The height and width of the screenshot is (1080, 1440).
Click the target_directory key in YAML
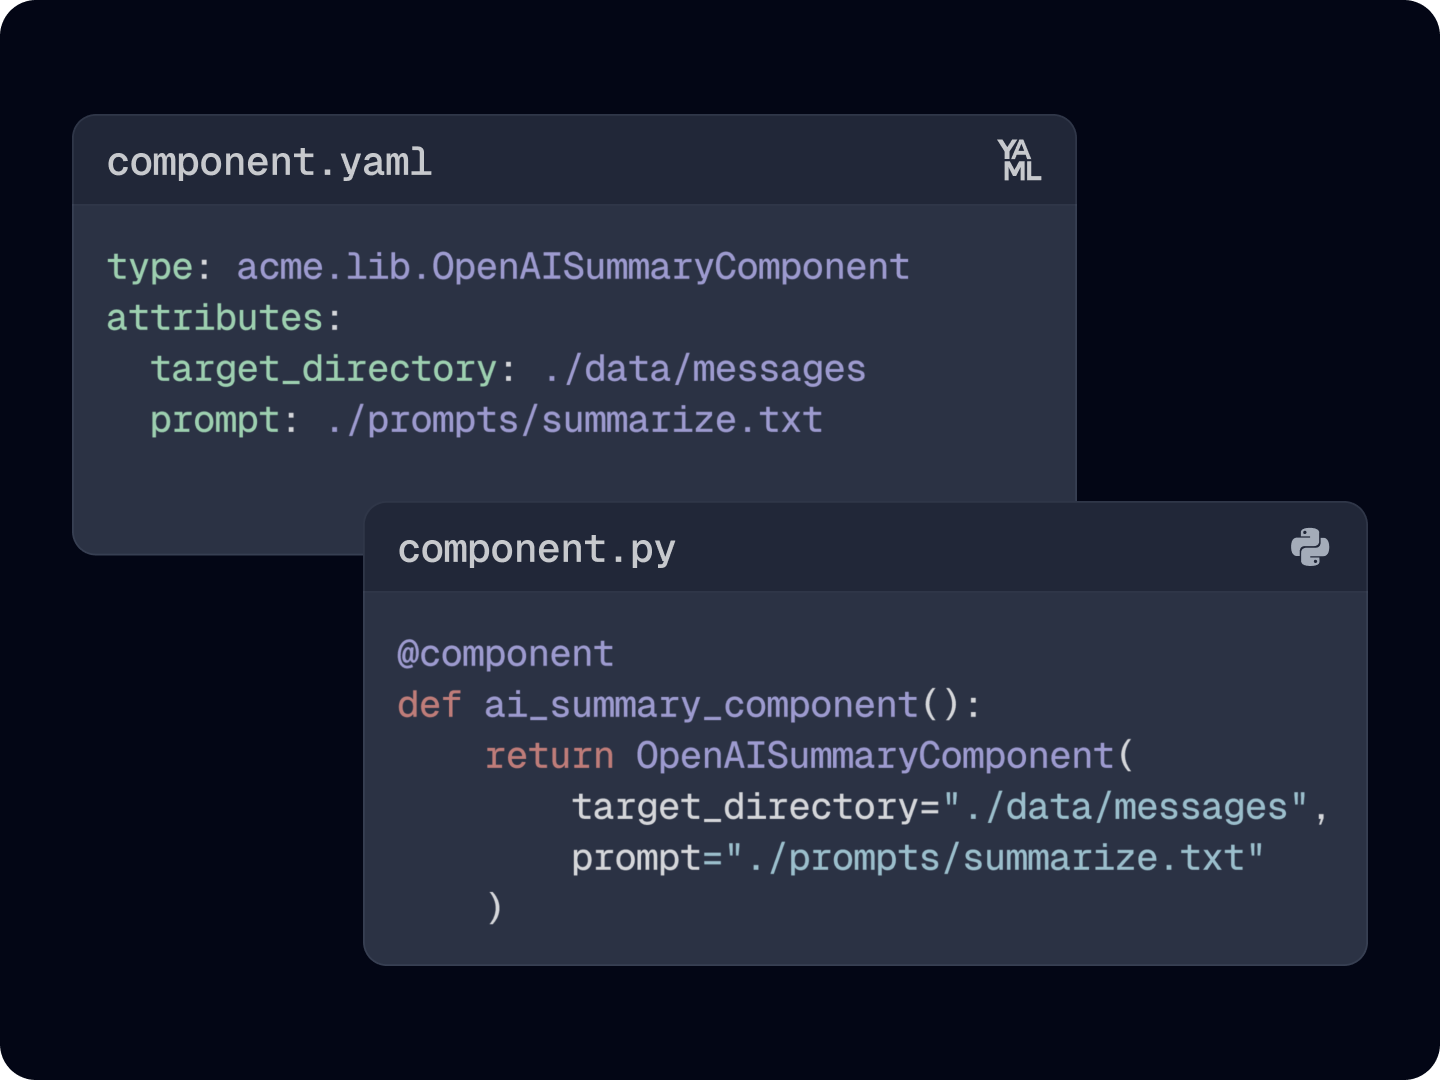[x=324, y=369]
